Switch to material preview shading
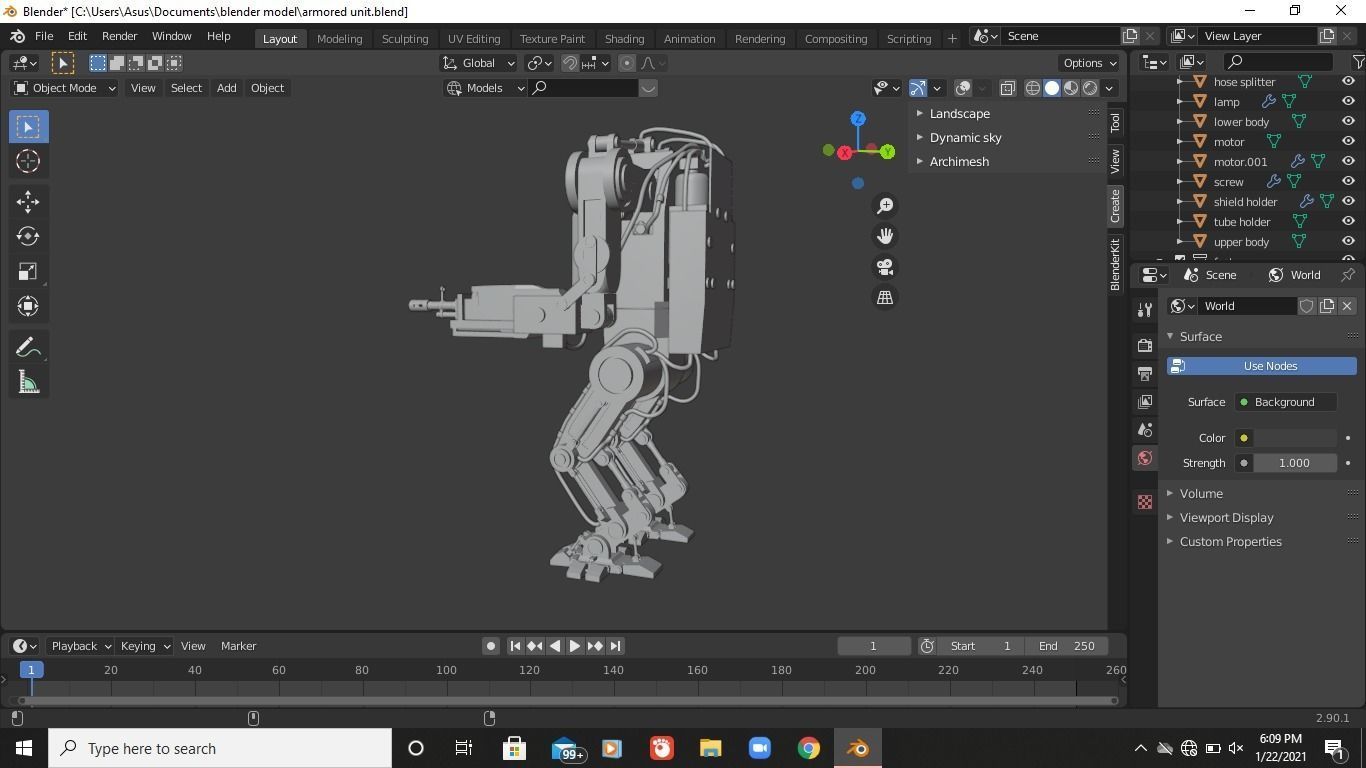The image size is (1366, 768). 1071,88
